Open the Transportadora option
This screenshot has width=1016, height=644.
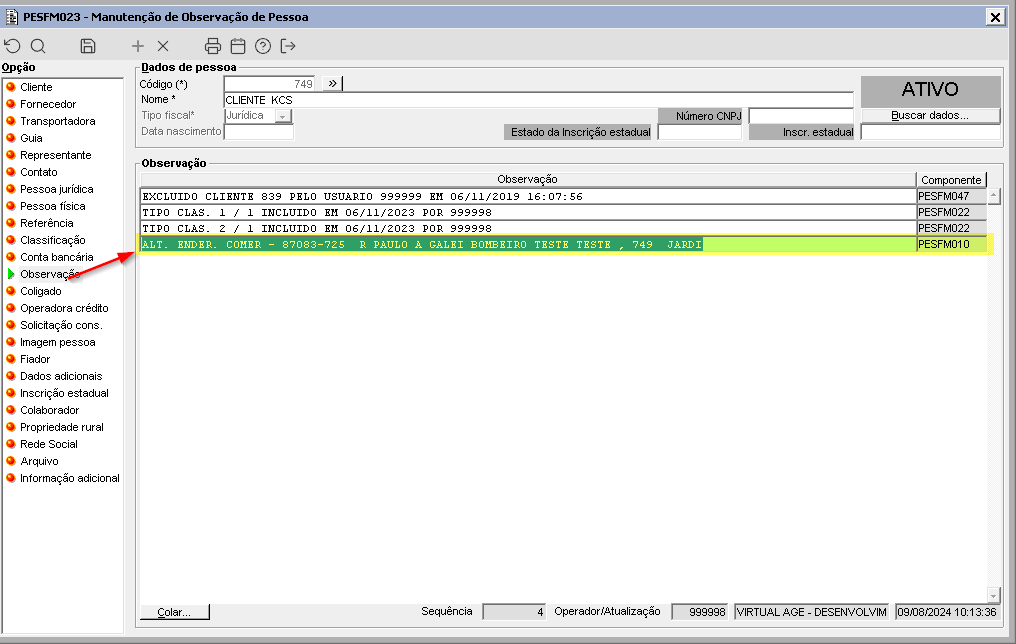pyautogui.click(x=58, y=121)
